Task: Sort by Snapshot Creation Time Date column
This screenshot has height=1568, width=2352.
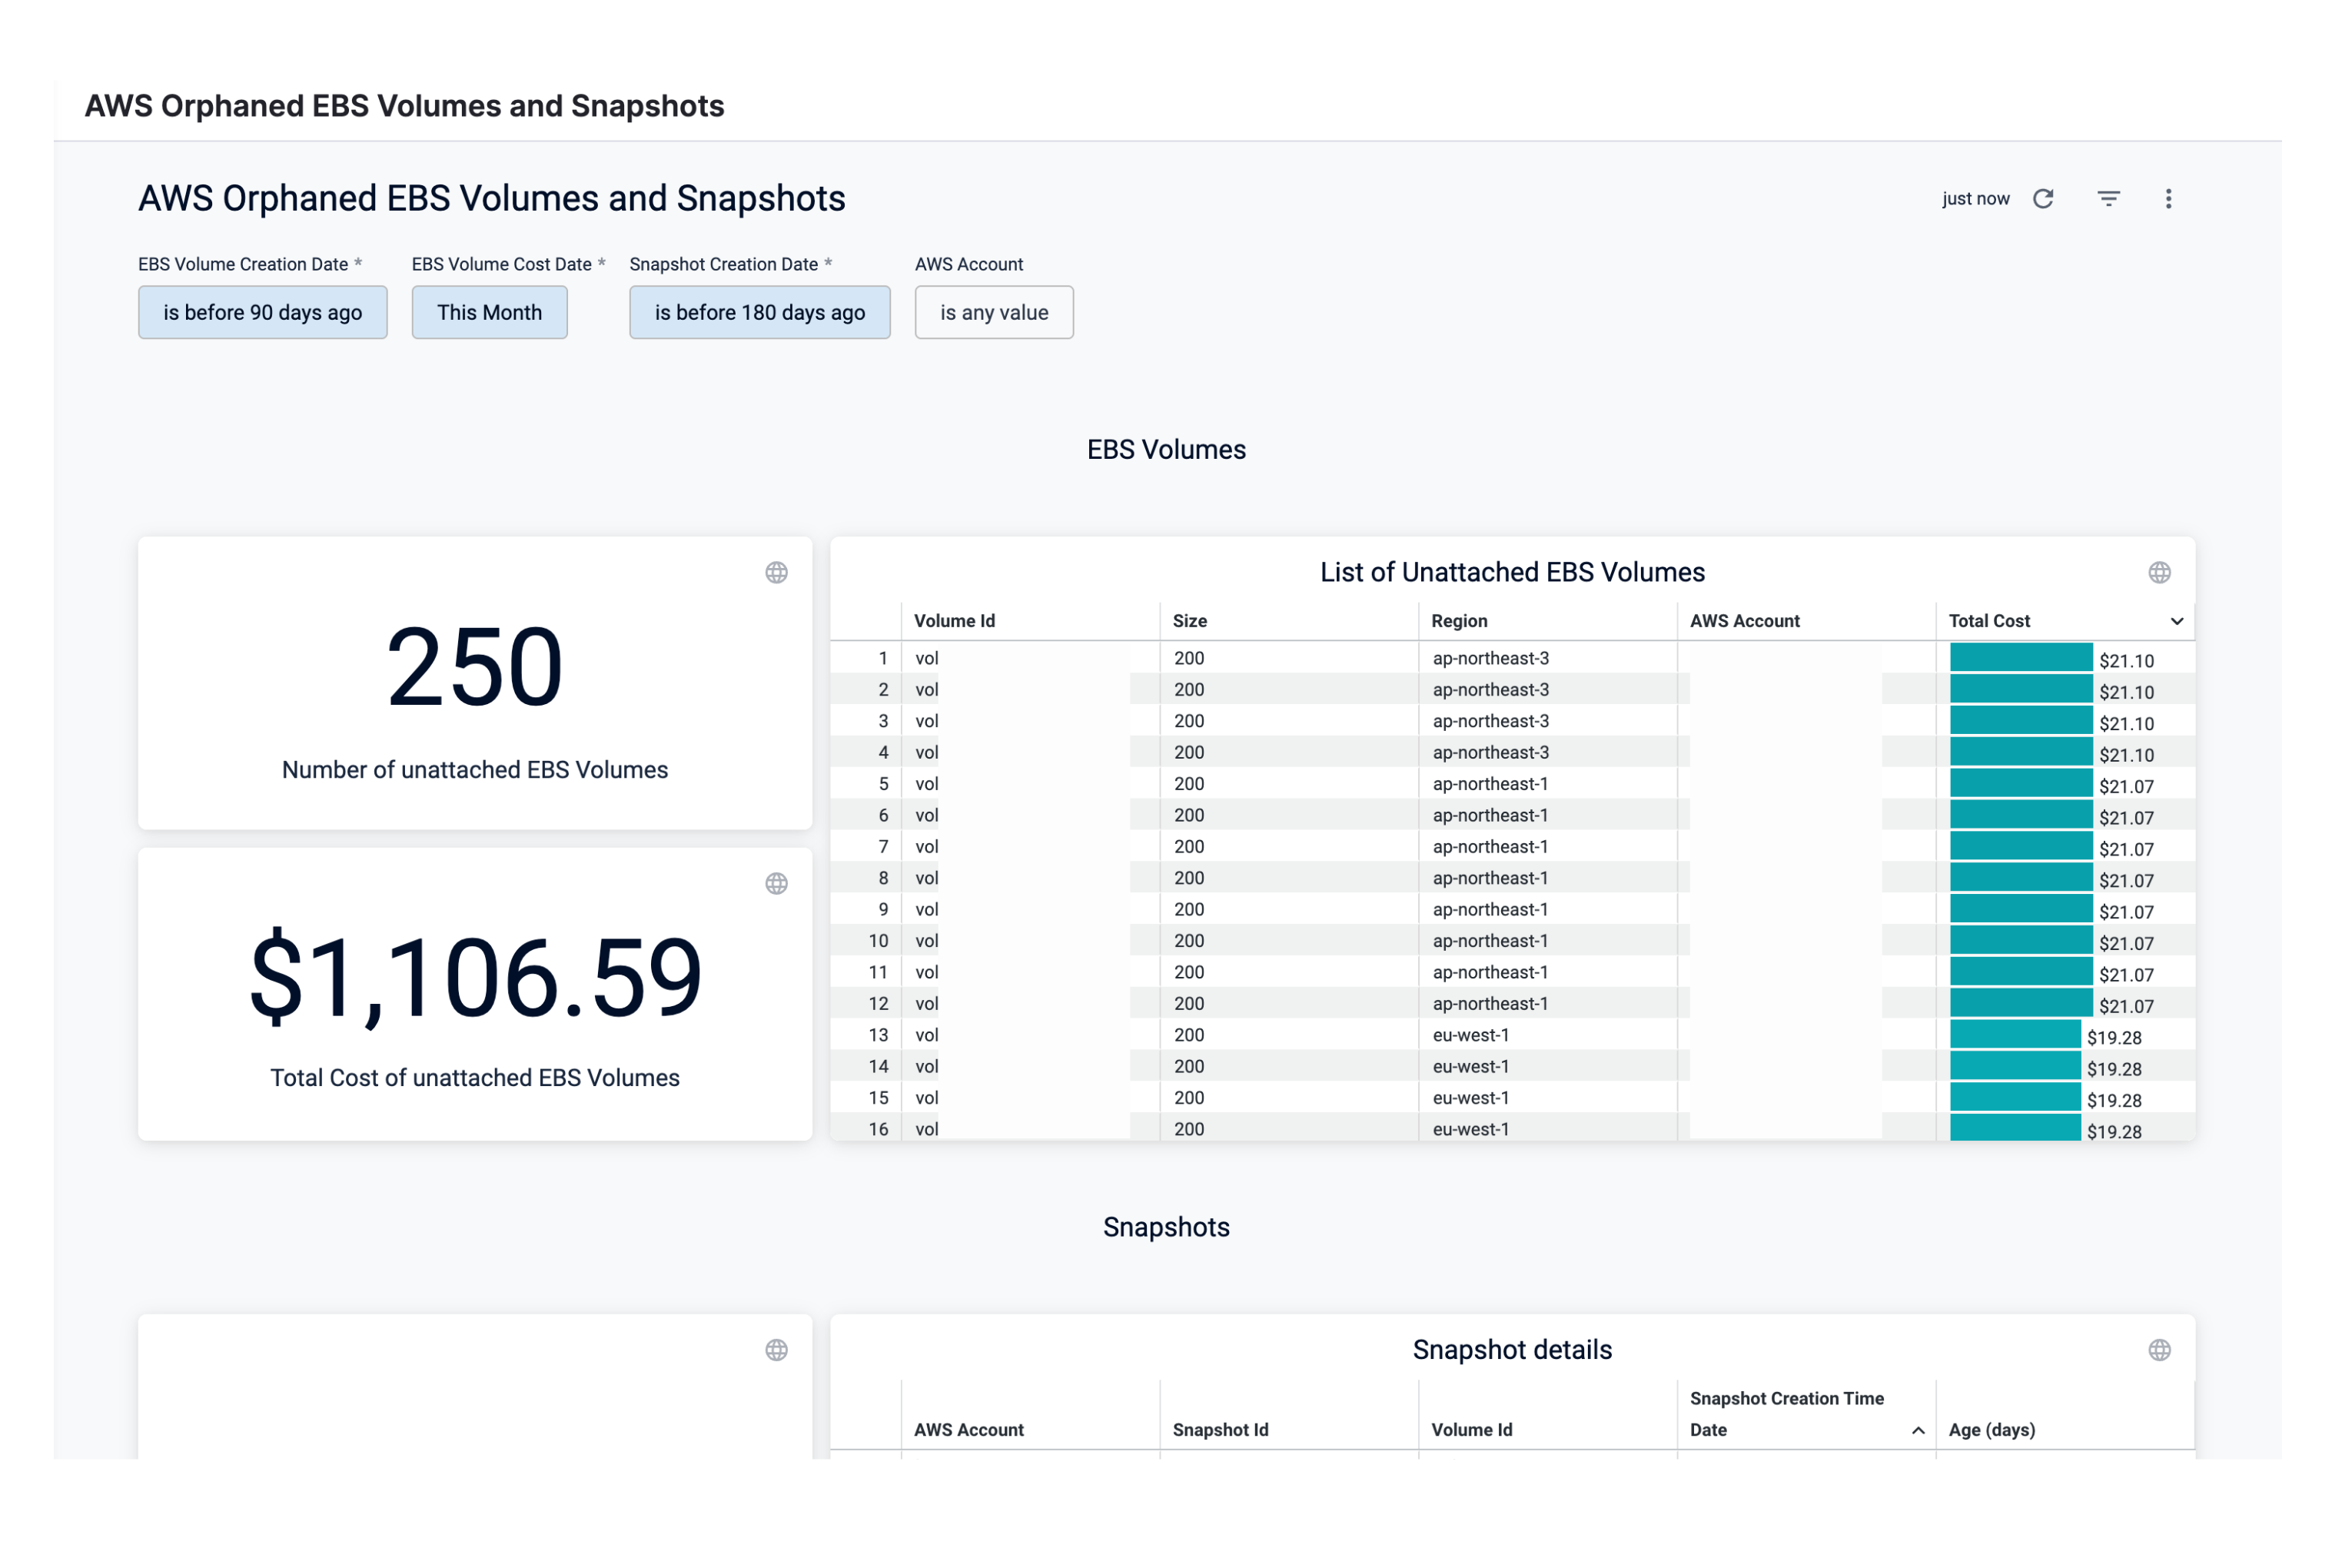Action: (x=1786, y=1413)
